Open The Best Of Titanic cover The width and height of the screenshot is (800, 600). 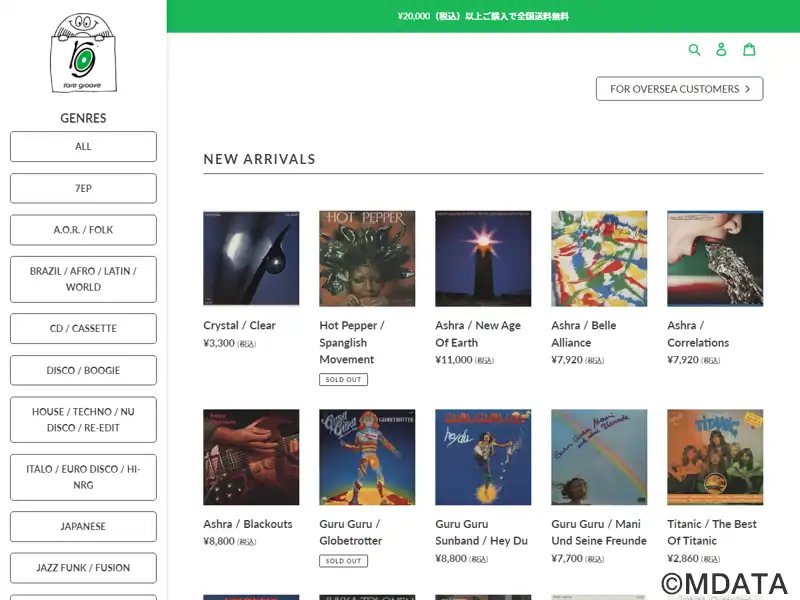pos(715,457)
